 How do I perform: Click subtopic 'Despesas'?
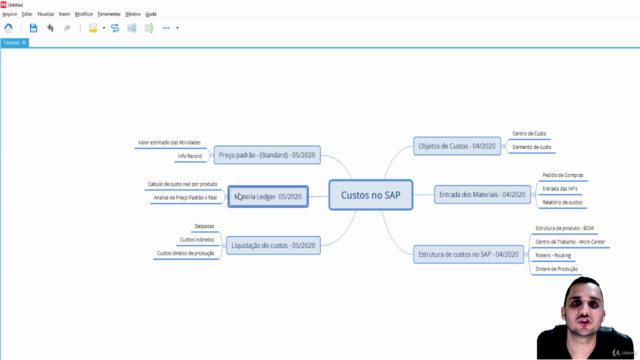[x=204, y=227]
